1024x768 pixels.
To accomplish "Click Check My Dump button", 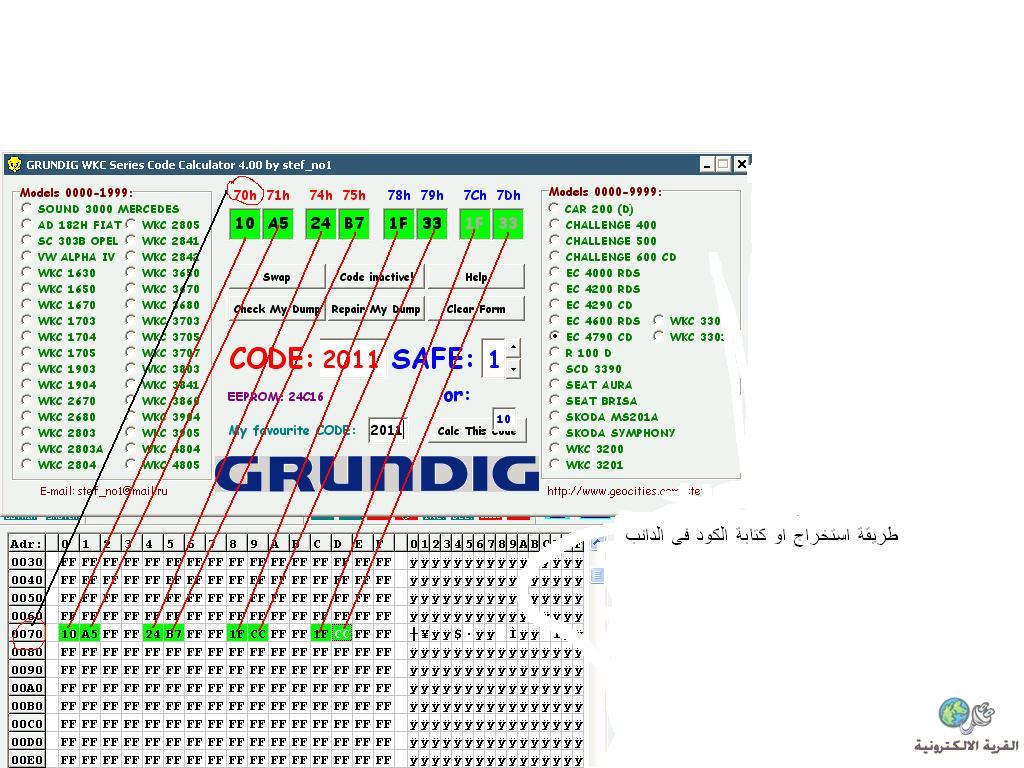I will click(x=277, y=309).
